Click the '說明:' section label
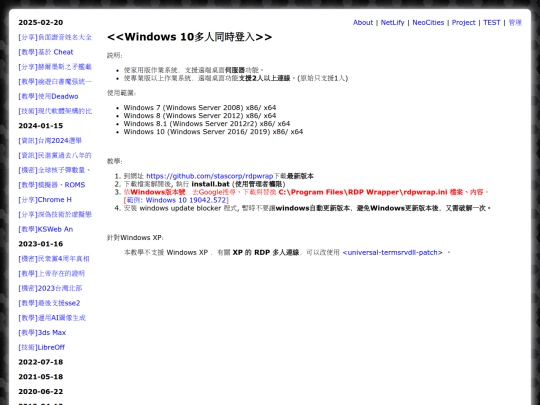540x405 pixels. [x=115, y=55]
